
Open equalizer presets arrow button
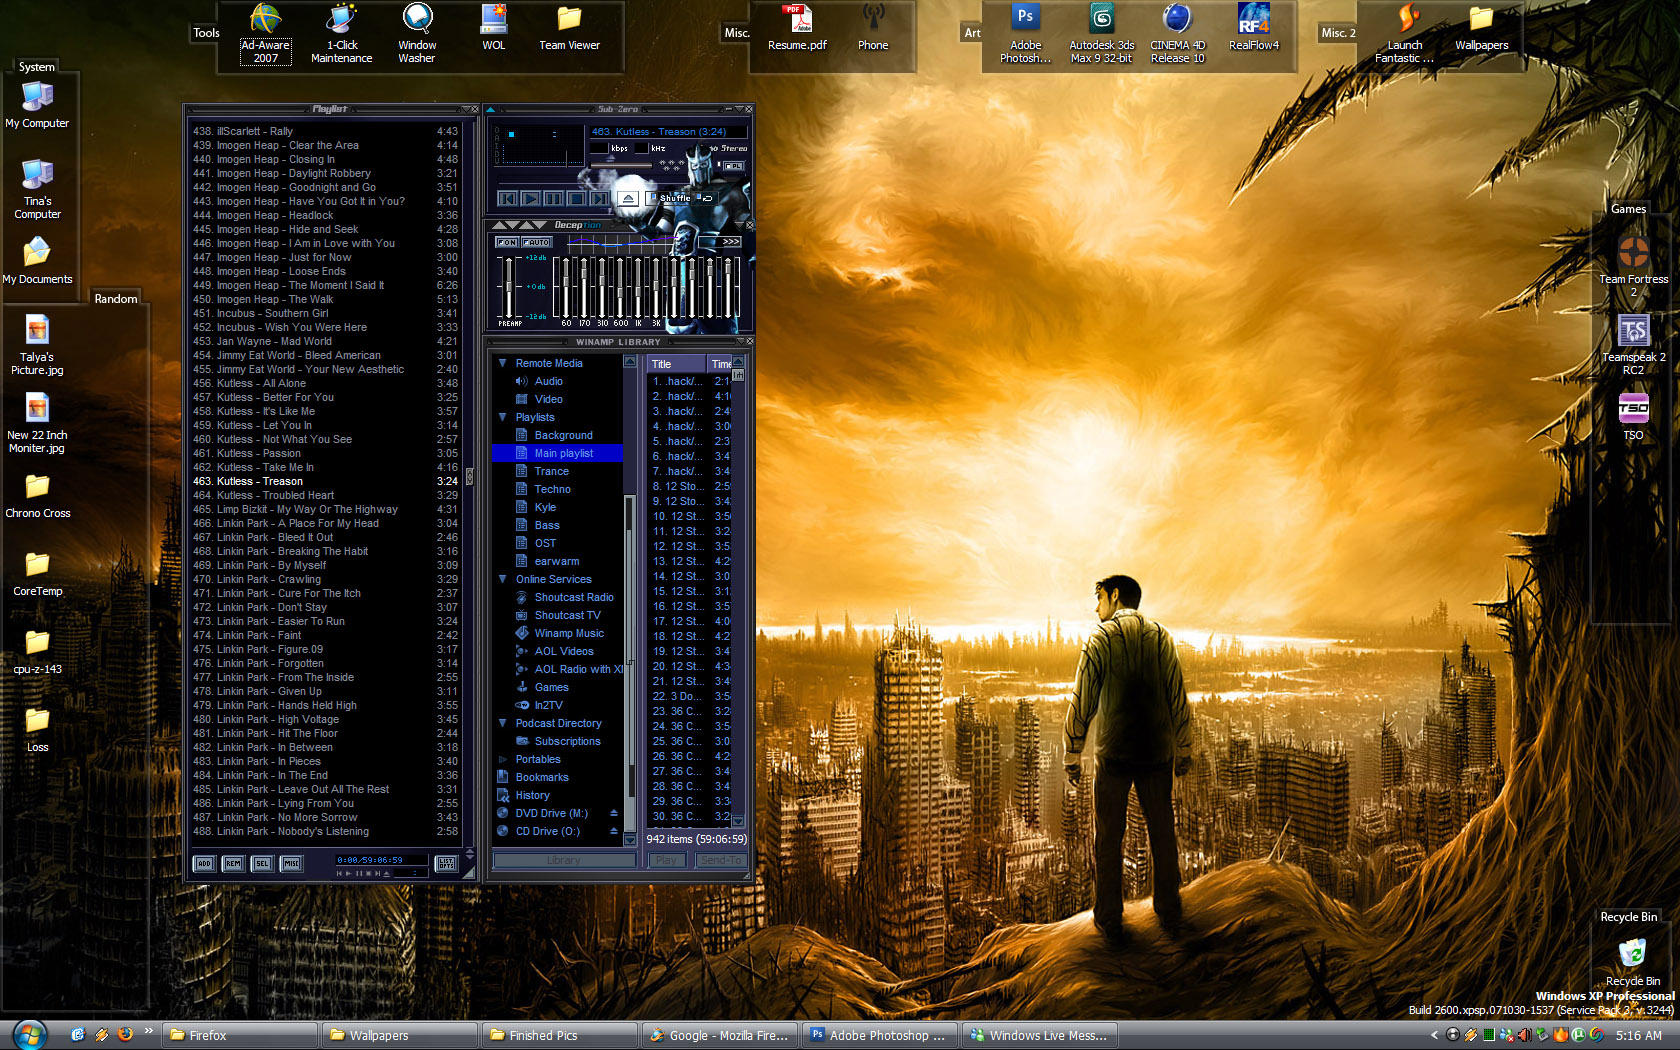[x=720, y=242]
